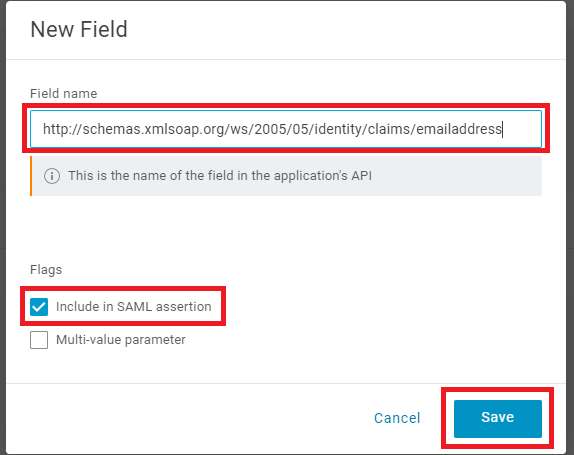This screenshot has width=574, height=455.
Task: Click the checkmark in the SAML checkbox
Action: point(39,307)
